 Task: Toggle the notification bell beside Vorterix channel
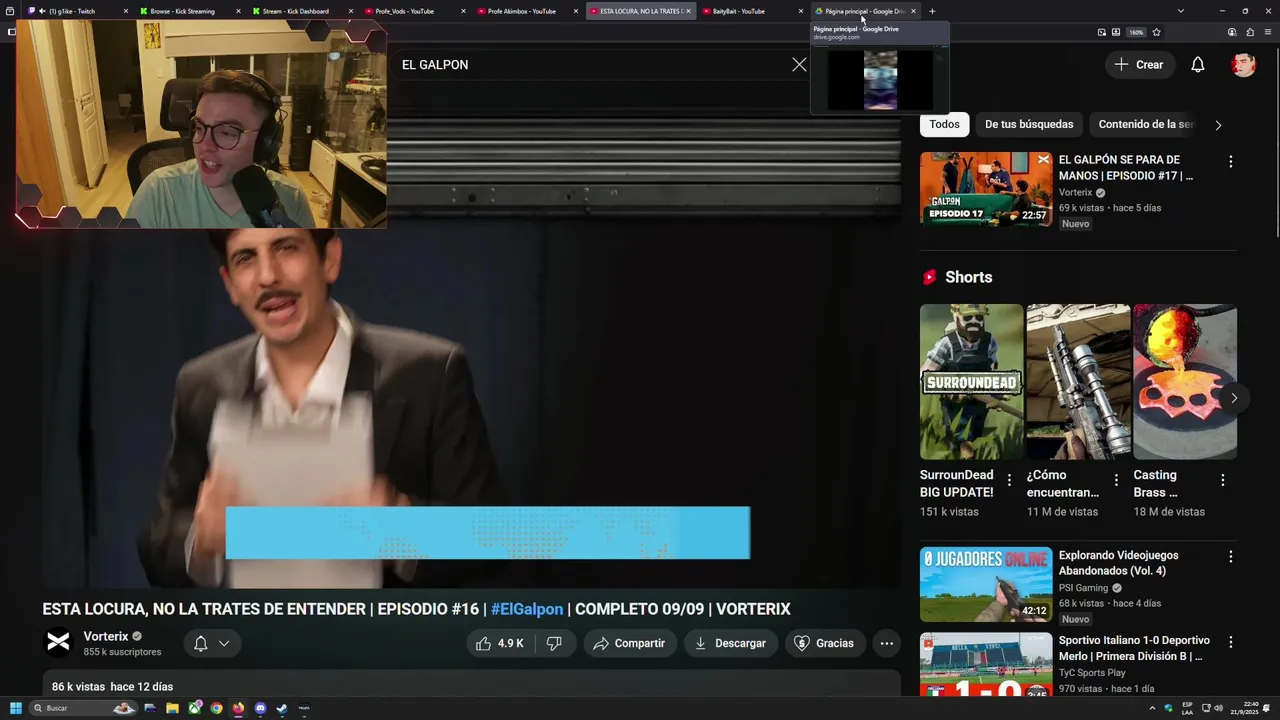(211, 643)
